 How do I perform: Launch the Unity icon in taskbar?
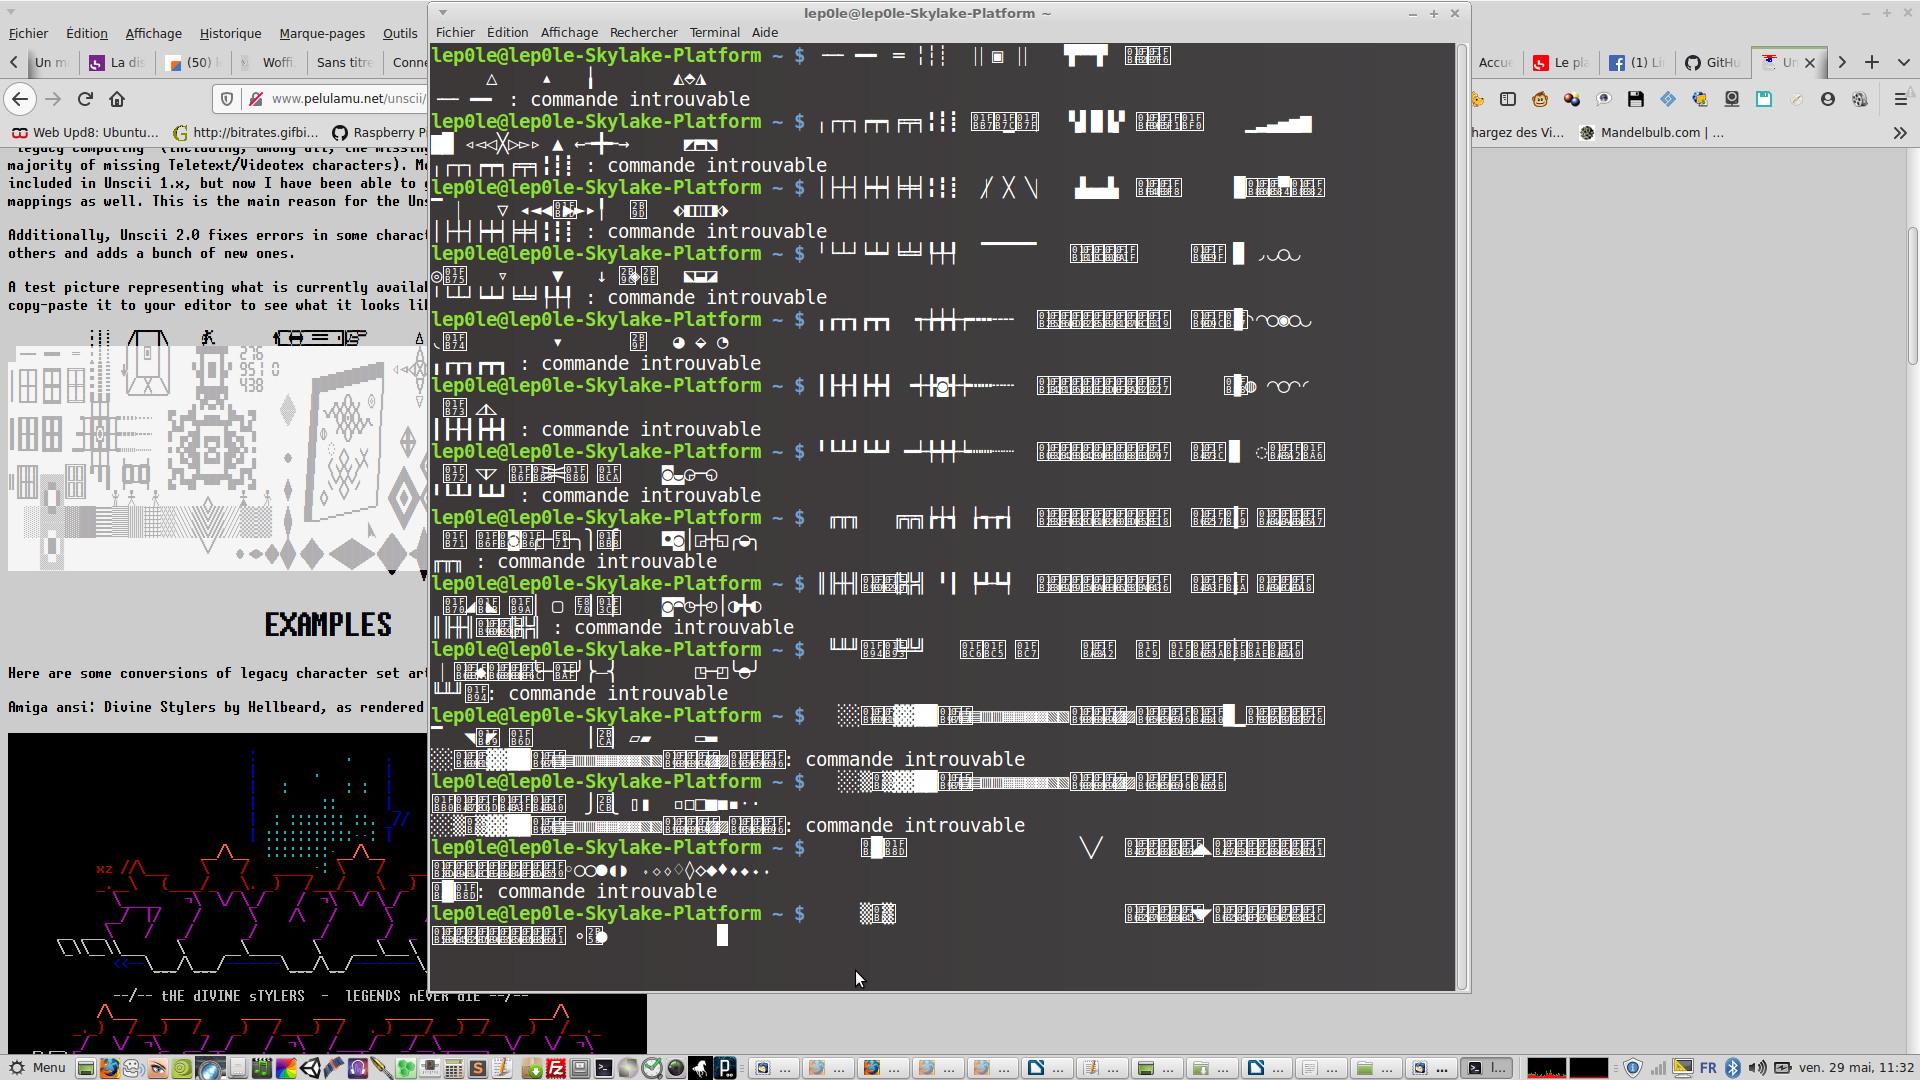pyautogui.click(x=310, y=1068)
